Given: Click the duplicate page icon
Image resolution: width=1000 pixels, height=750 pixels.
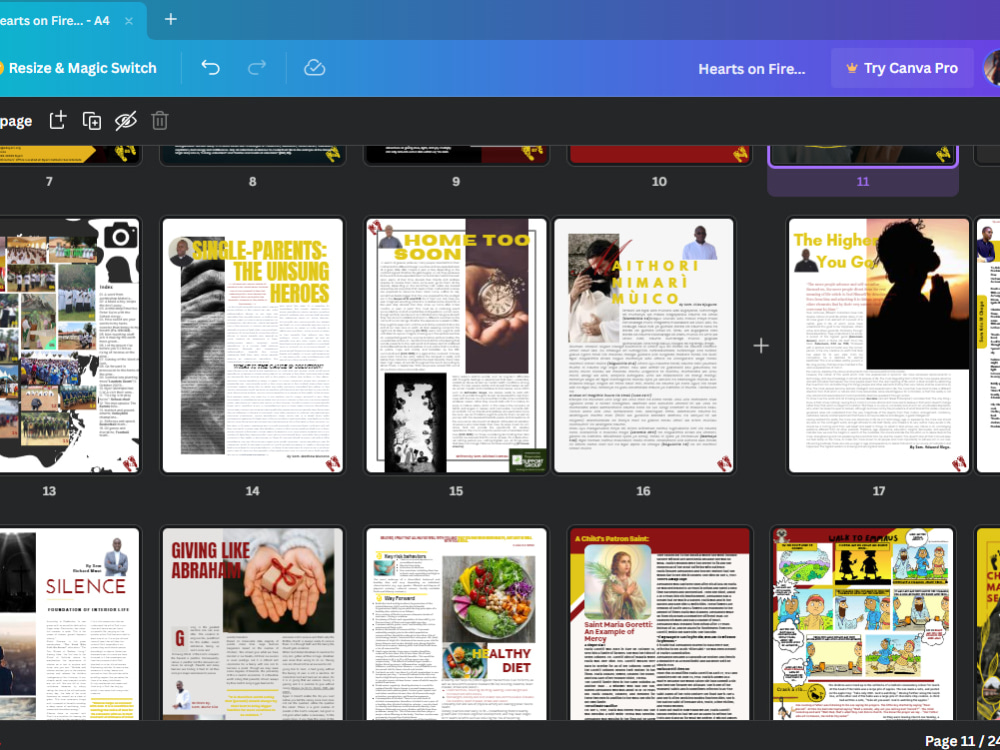Looking at the screenshot, I should 91,120.
